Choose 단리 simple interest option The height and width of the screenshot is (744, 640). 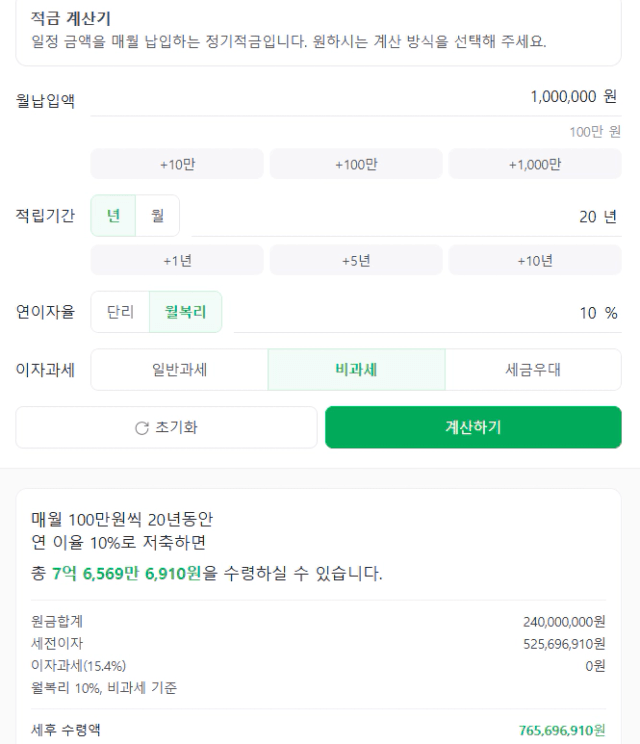[120, 312]
